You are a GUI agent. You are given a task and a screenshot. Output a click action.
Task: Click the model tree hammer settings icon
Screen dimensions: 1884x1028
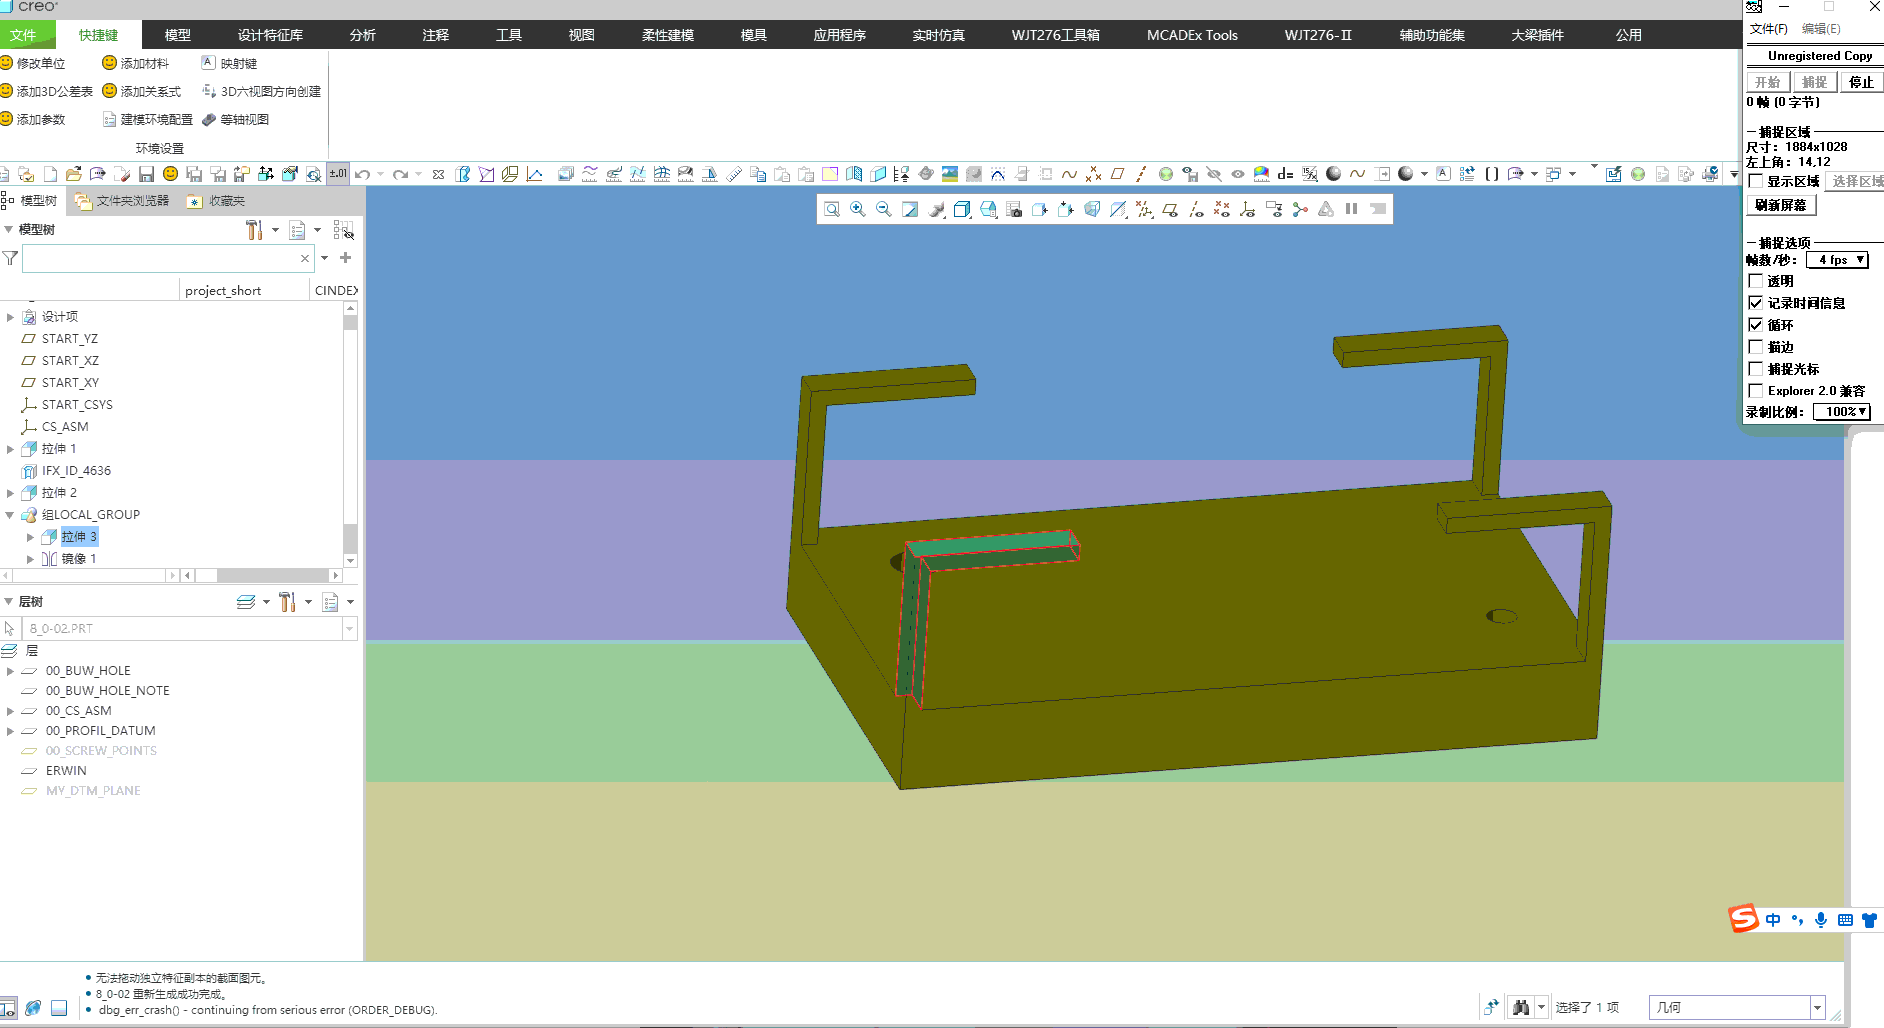click(254, 230)
